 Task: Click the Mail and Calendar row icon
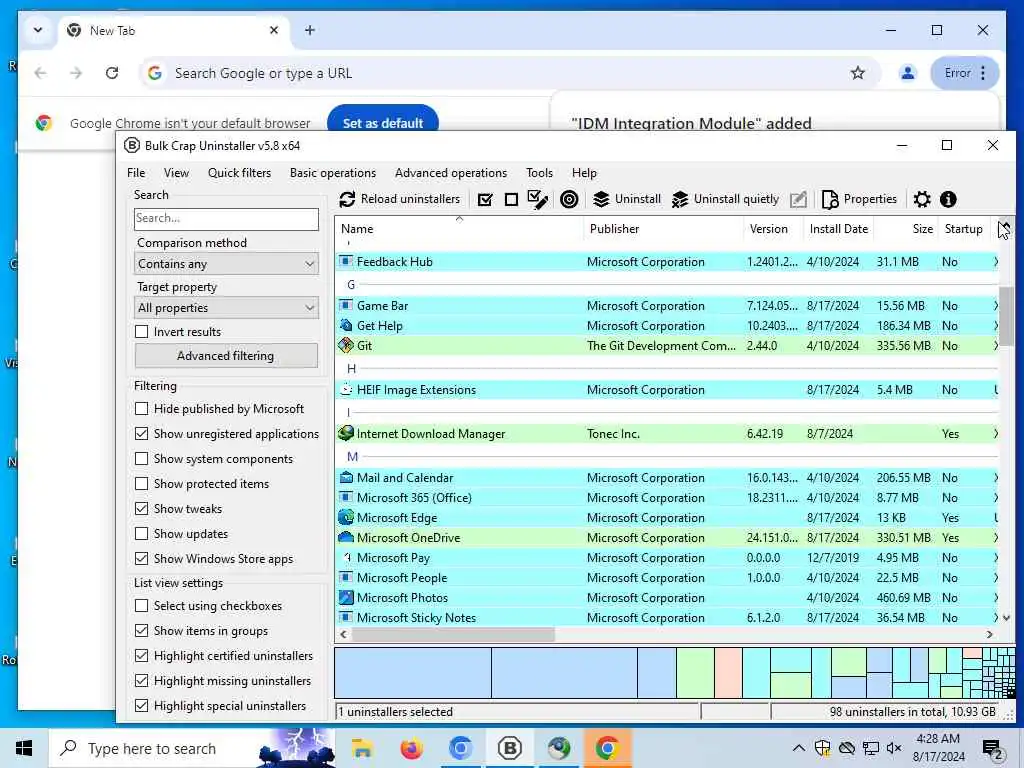(x=345, y=477)
